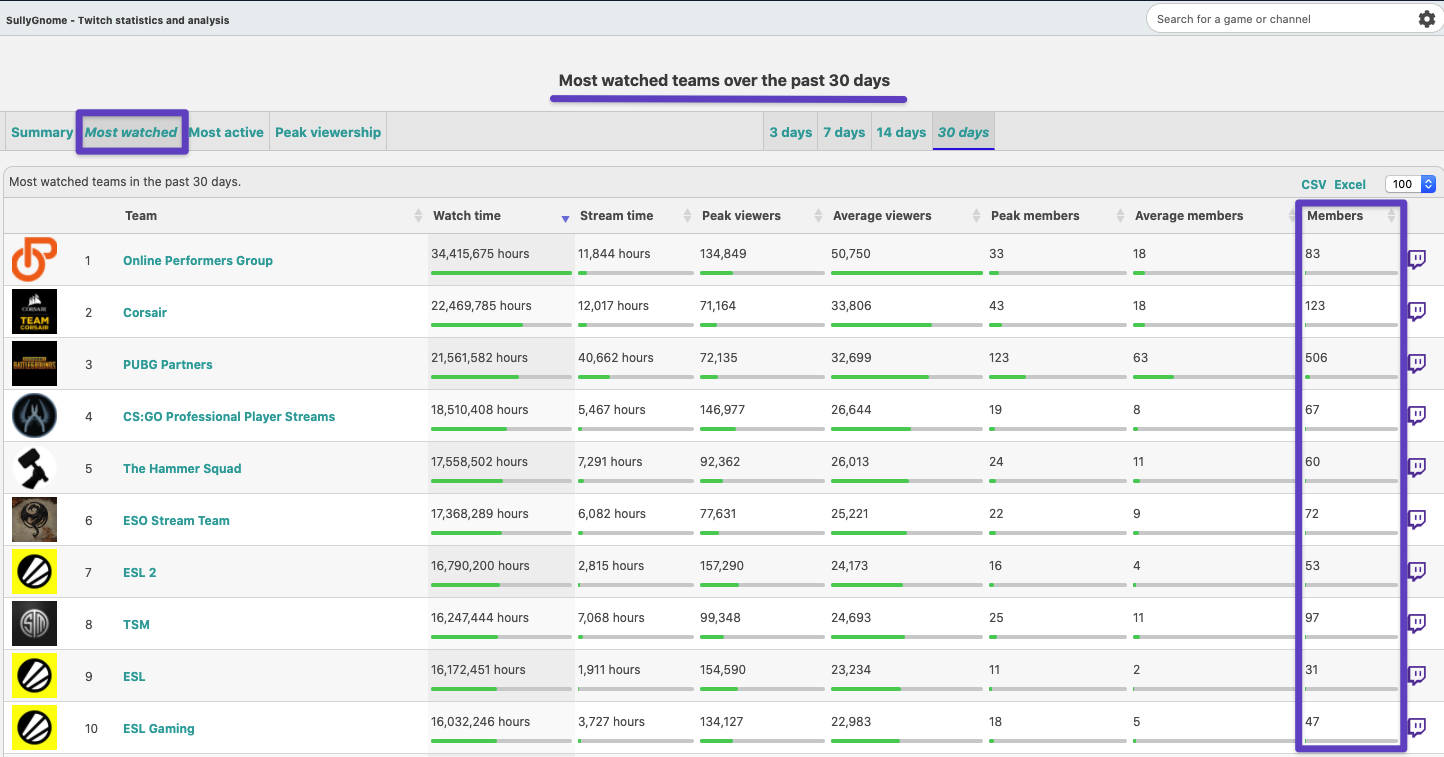Open CS:GO Professional Player Streams team link
Viewport: 1444px width, 757px height.
(x=229, y=417)
